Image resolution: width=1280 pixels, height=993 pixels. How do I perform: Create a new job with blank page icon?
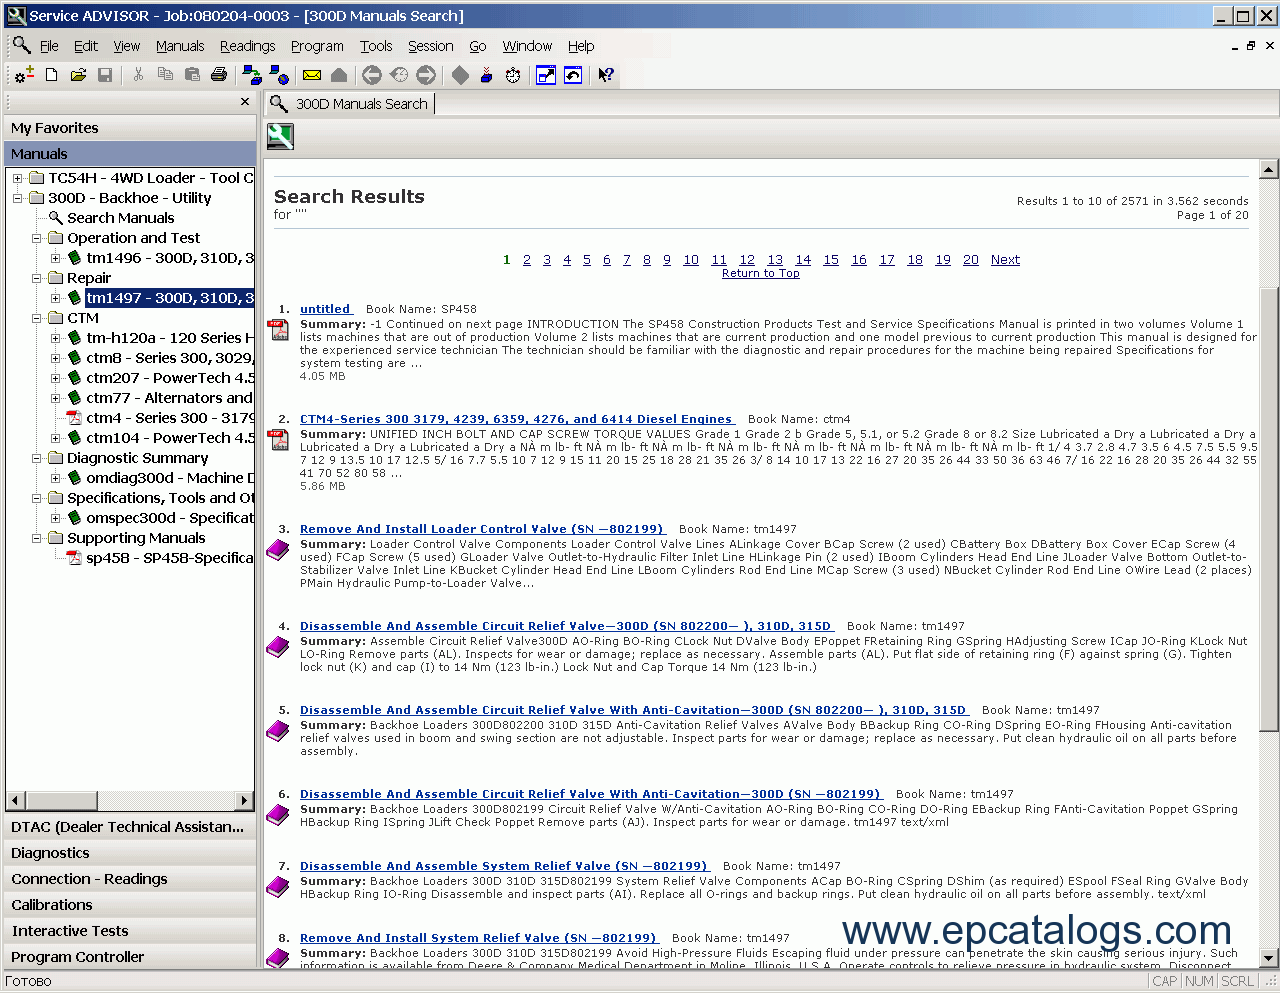(x=52, y=75)
